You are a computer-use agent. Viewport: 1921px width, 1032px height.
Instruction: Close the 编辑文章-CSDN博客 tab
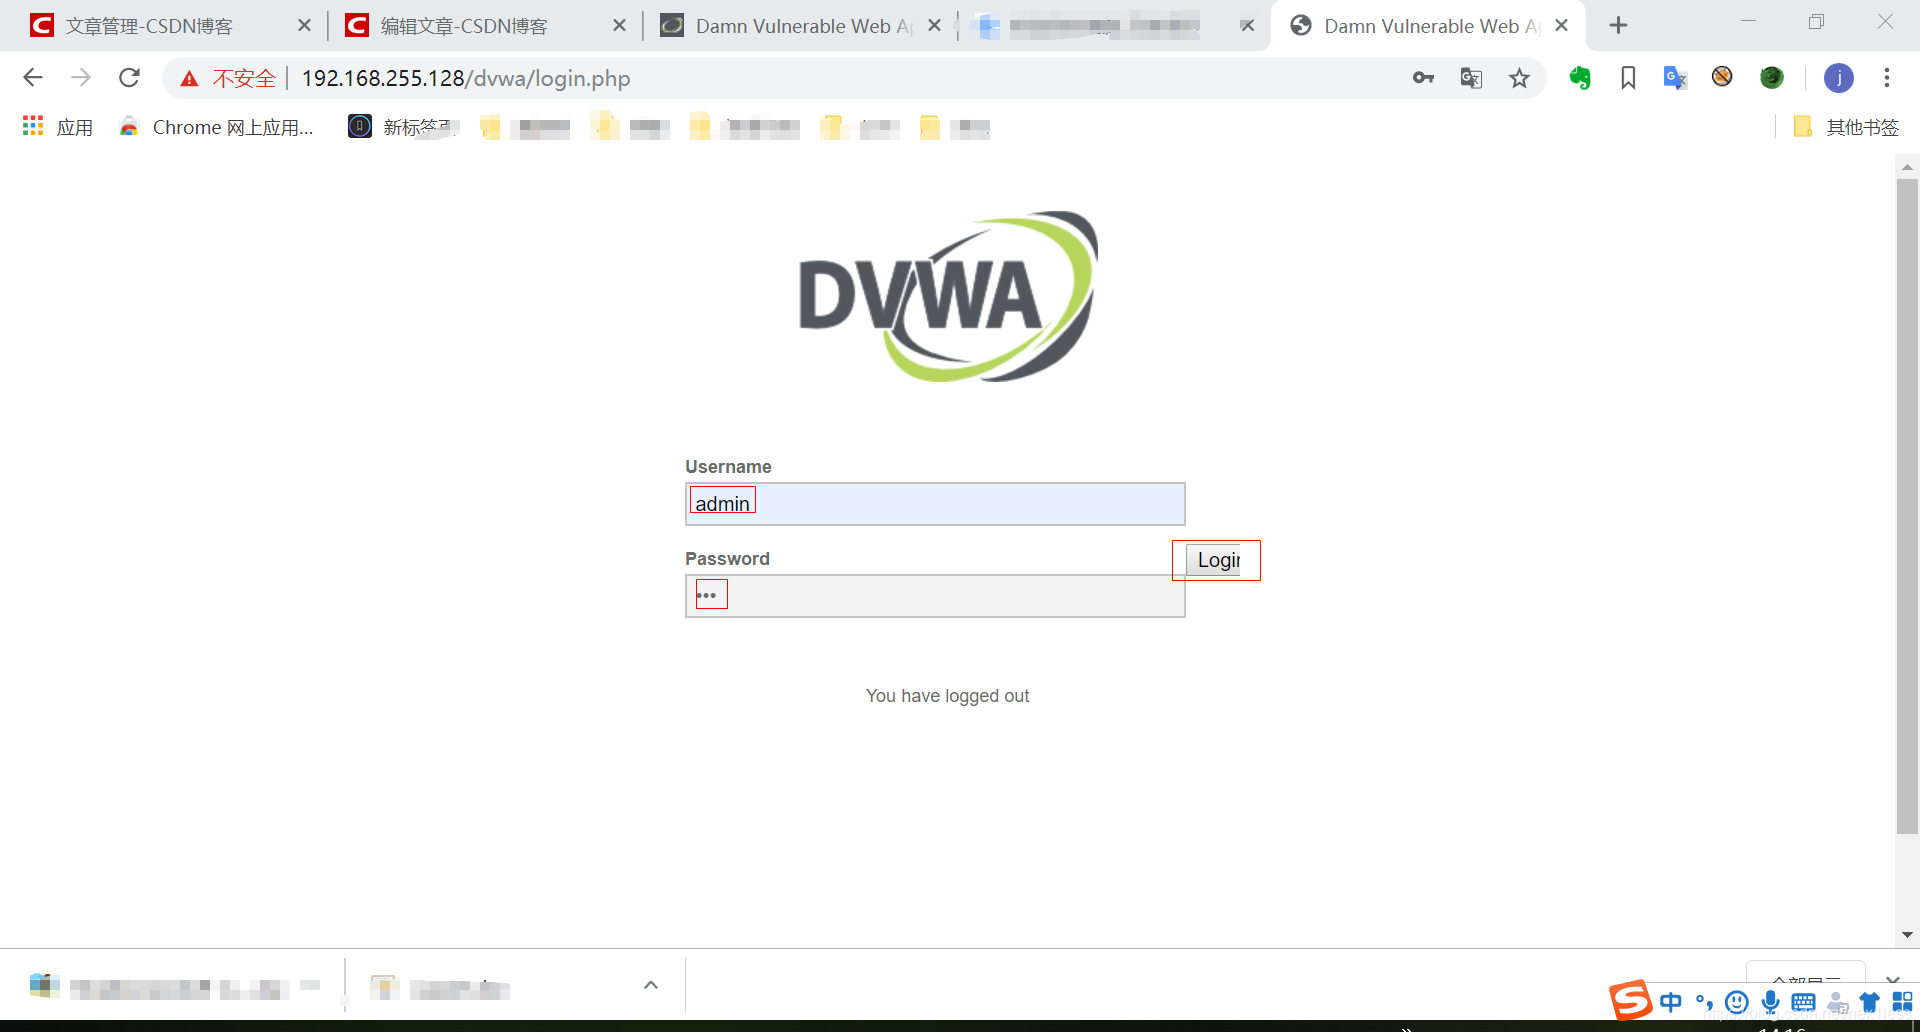[x=619, y=26]
